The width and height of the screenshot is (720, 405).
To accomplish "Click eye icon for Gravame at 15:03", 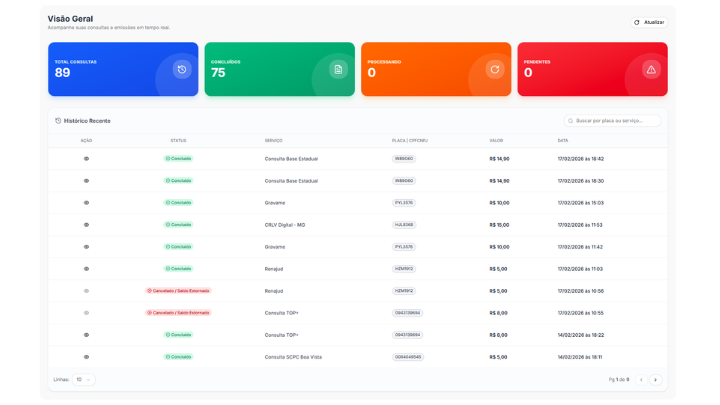I will (x=86, y=203).
